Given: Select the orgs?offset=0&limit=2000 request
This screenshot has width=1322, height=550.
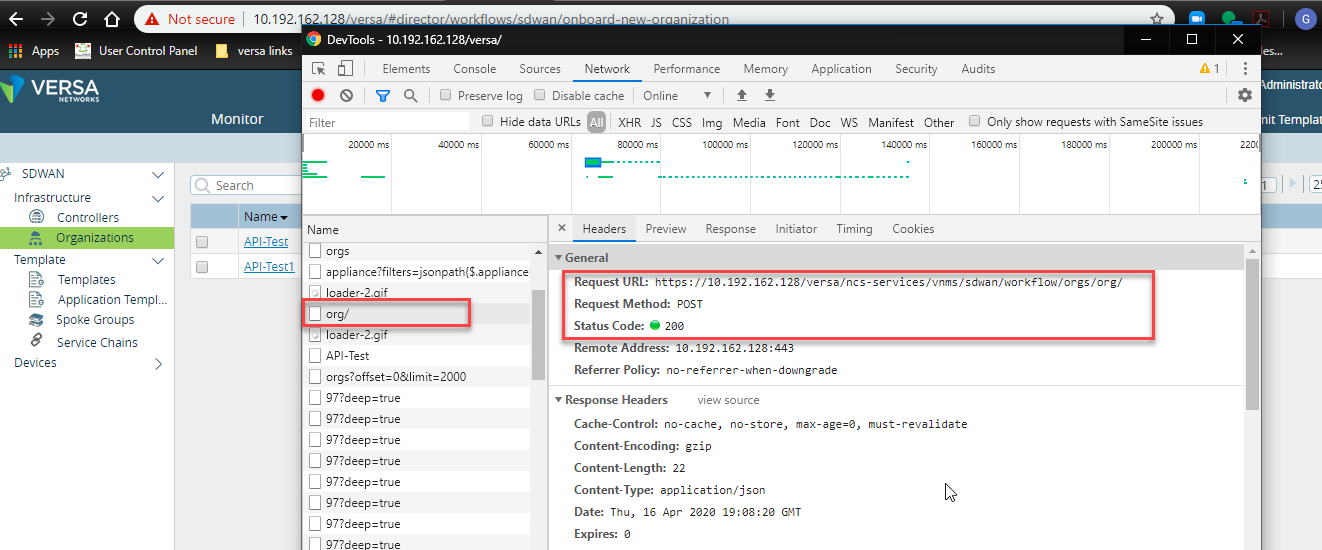Looking at the screenshot, I should coord(417,377).
